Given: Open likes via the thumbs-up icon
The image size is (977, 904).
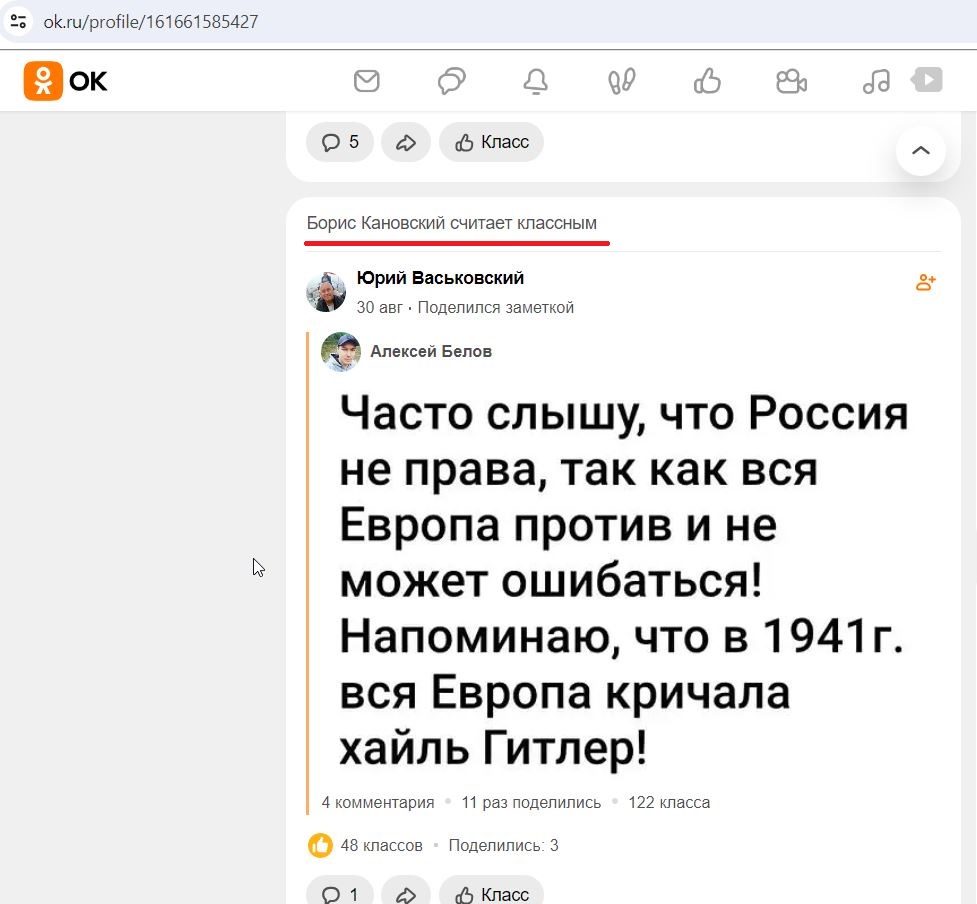Looking at the screenshot, I should coord(706,81).
